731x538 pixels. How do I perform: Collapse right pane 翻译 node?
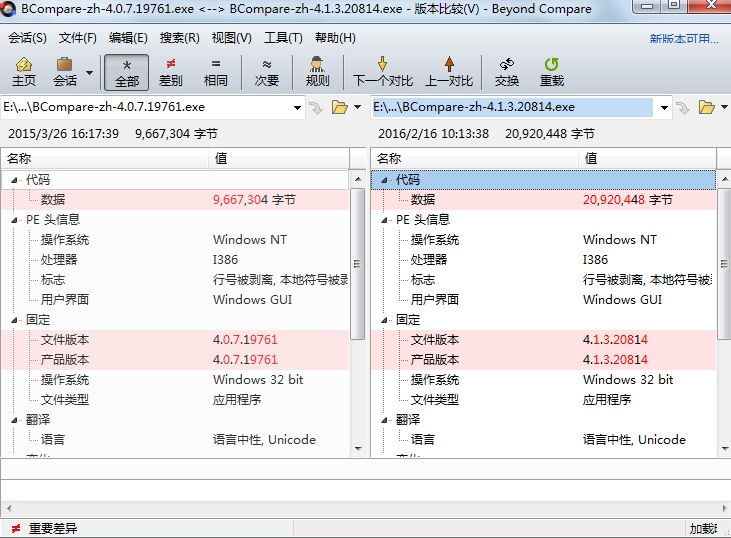(x=384, y=420)
